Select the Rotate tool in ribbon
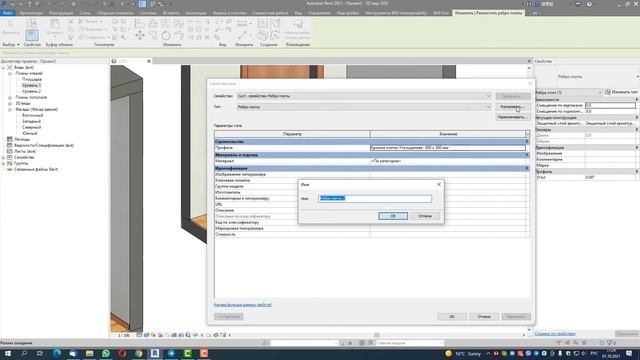This screenshot has width=640, height=360. (x=166, y=36)
